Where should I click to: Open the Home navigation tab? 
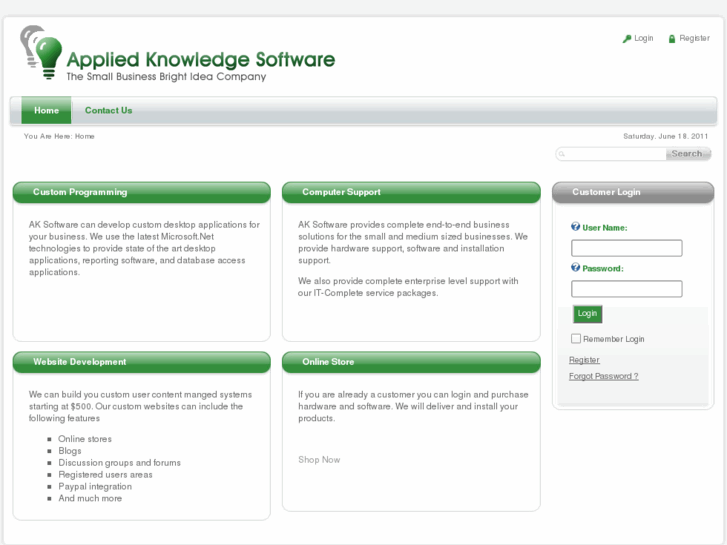(x=46, y=110)
